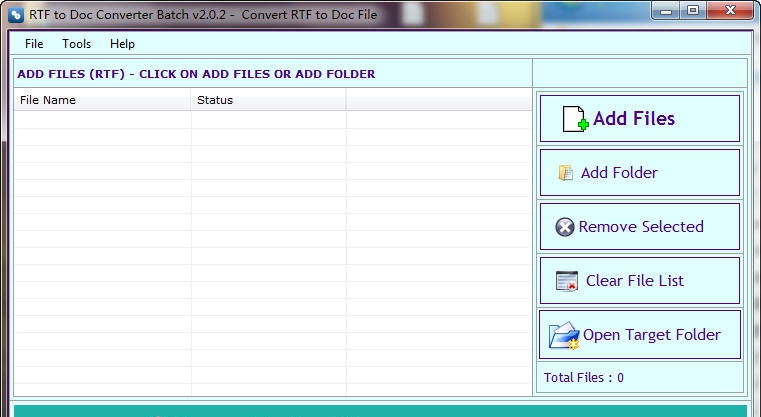
Task: Maximize the RTF to Doc Converter window
Action: [693, 10]
